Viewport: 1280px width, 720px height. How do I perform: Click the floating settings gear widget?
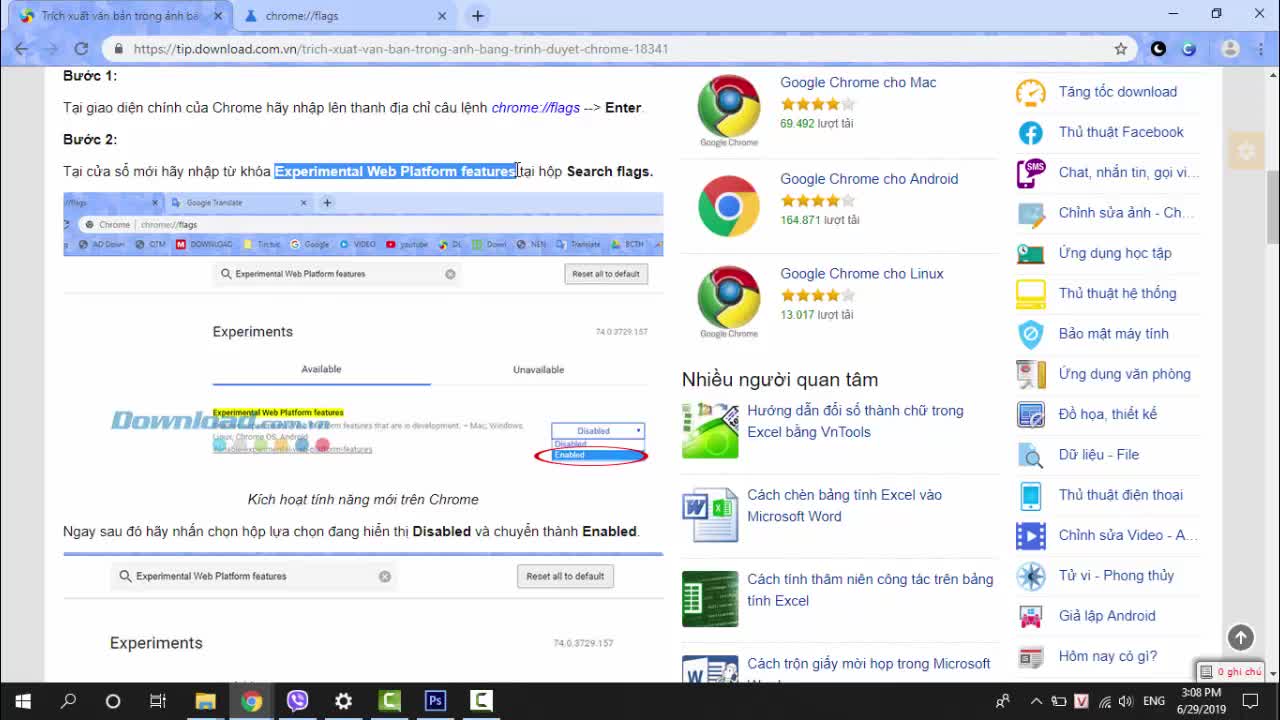[x=1245, y=151]
